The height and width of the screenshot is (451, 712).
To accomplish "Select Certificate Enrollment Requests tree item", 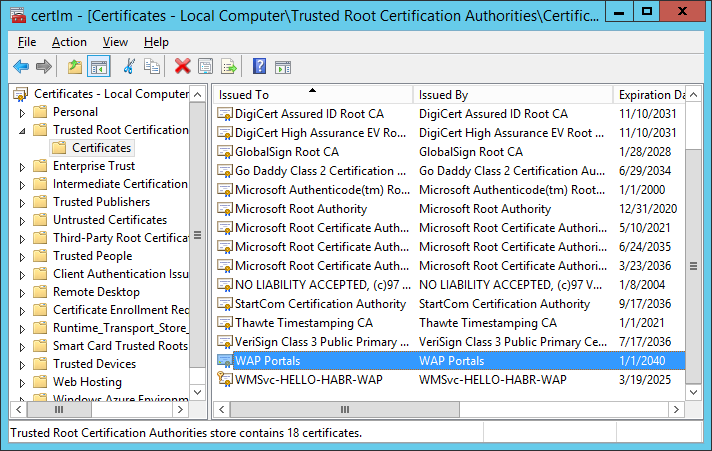I will click(120, 310).
